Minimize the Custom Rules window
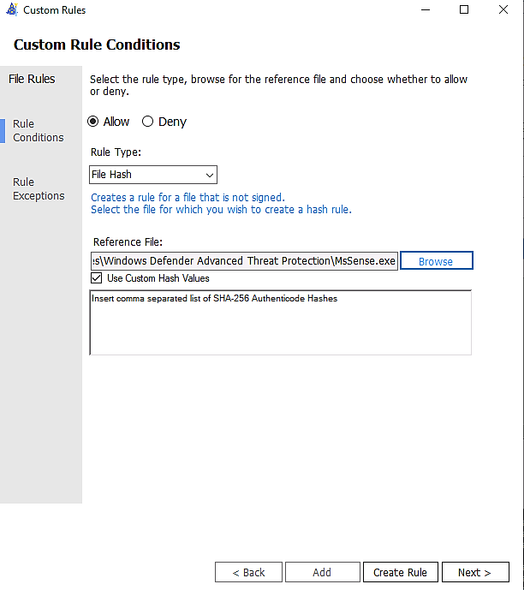 coord(425,10)
